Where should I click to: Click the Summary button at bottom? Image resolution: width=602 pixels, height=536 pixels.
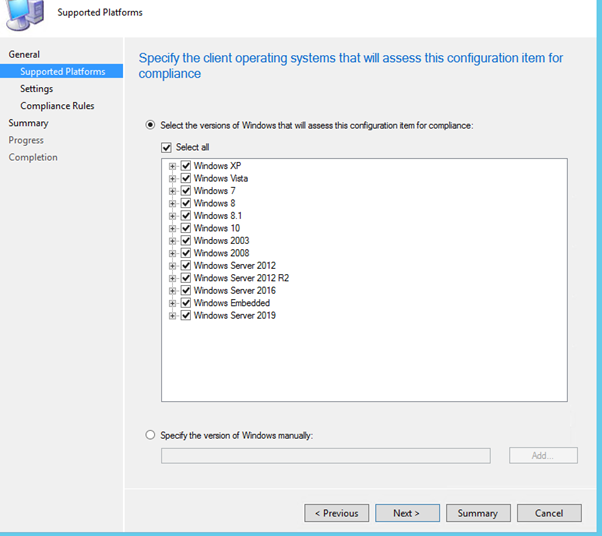click(478, 513)
